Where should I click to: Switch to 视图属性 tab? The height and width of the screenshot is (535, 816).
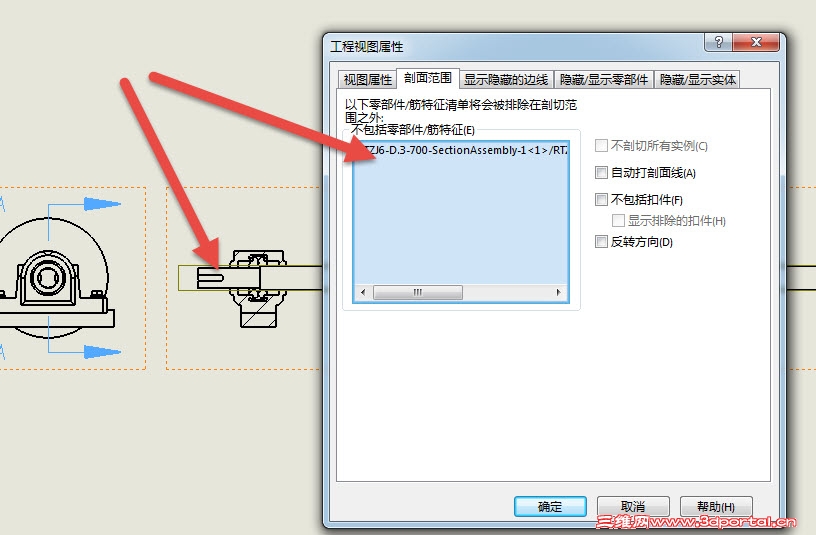367,80
